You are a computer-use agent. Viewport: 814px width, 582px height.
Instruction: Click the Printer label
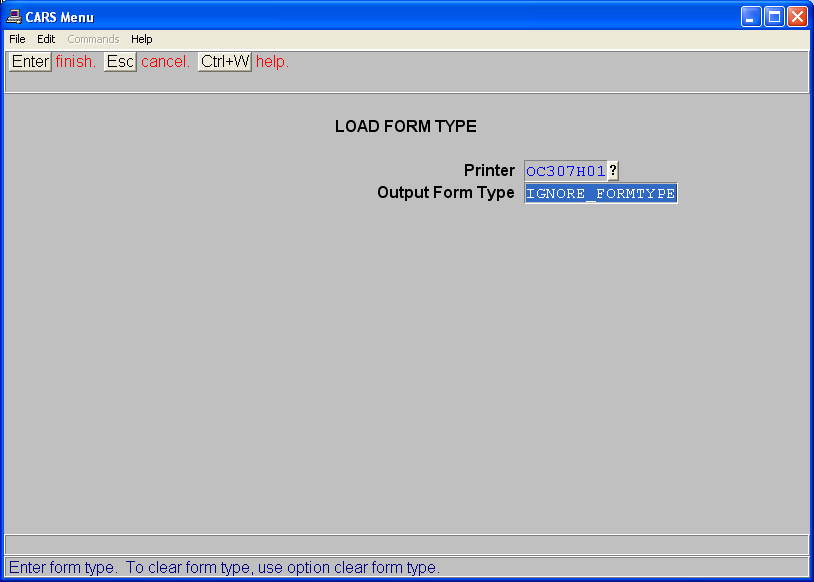click(x=489, y=170)
